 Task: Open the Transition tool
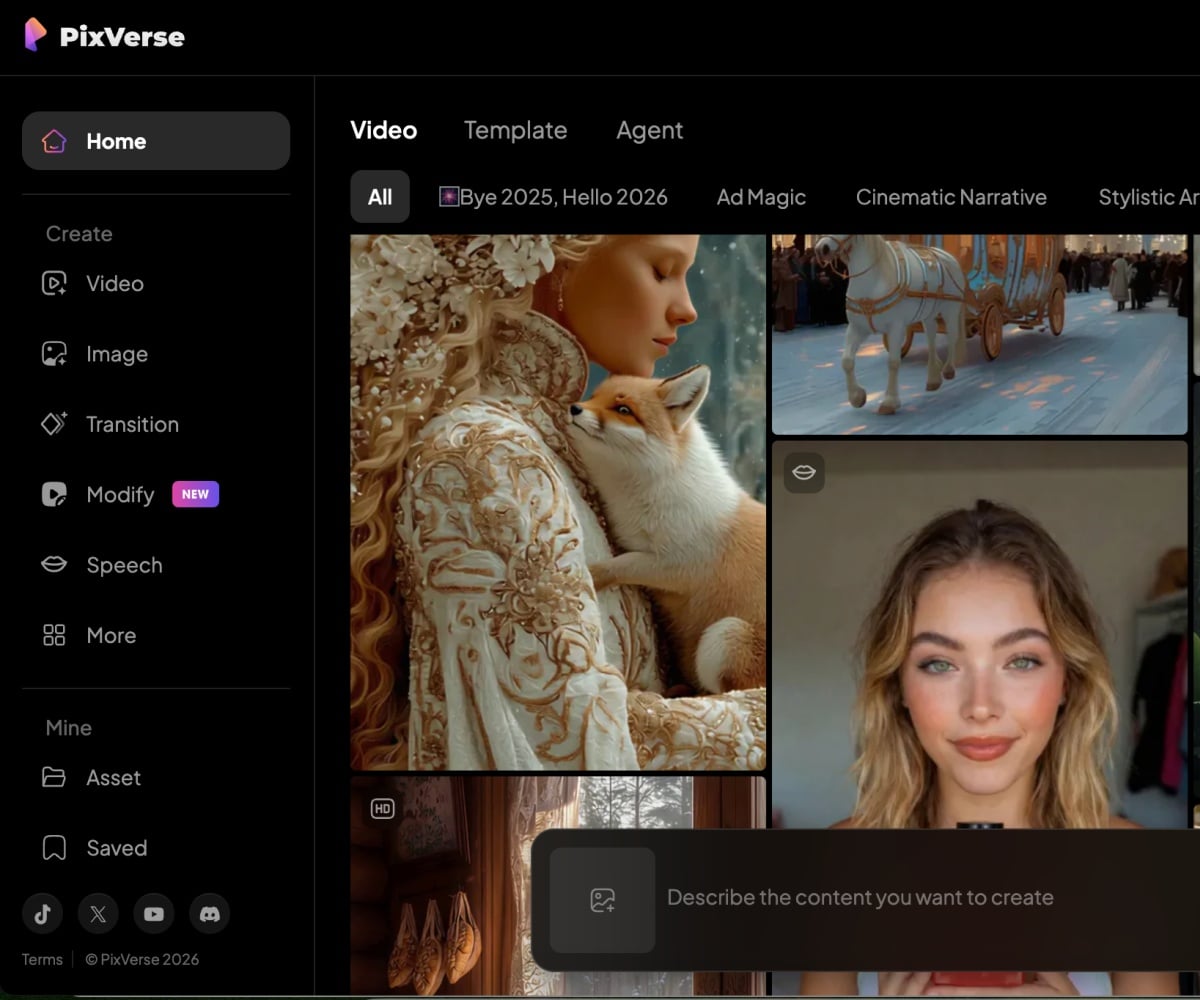click(x=110, y=424)
